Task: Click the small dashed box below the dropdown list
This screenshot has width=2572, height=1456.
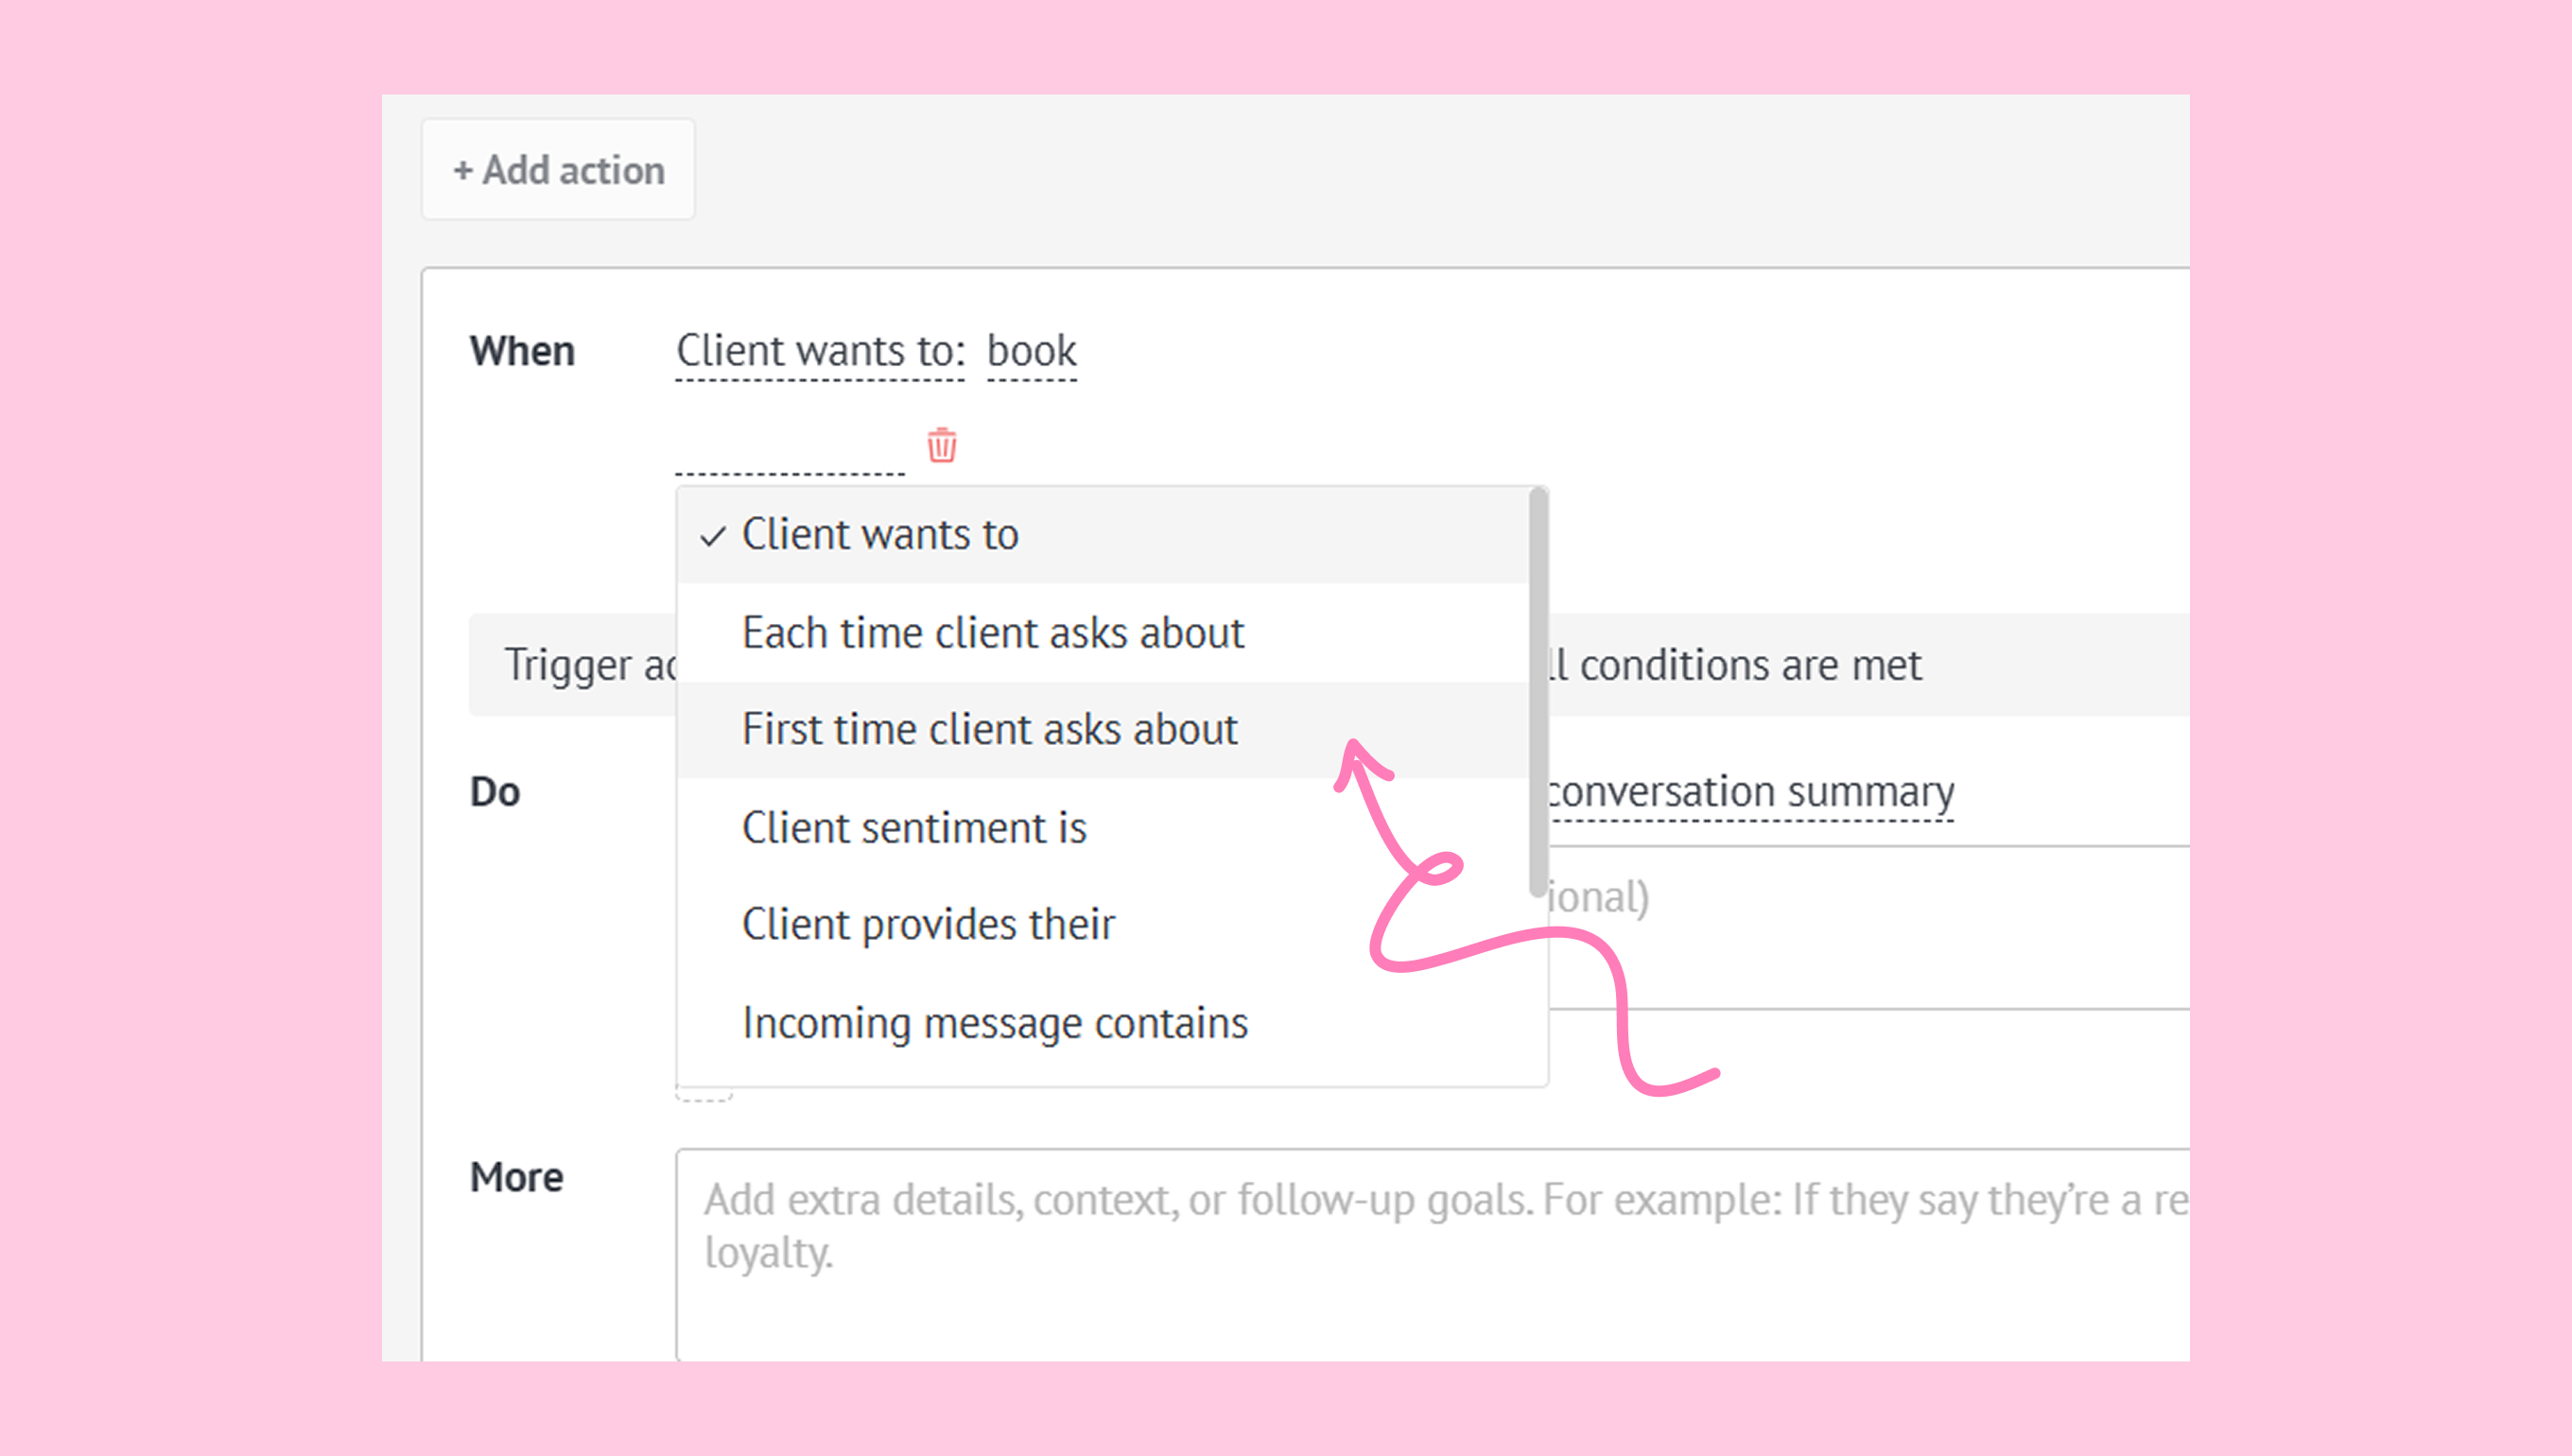Action: pyautogui.click(x=704, y=1094)
